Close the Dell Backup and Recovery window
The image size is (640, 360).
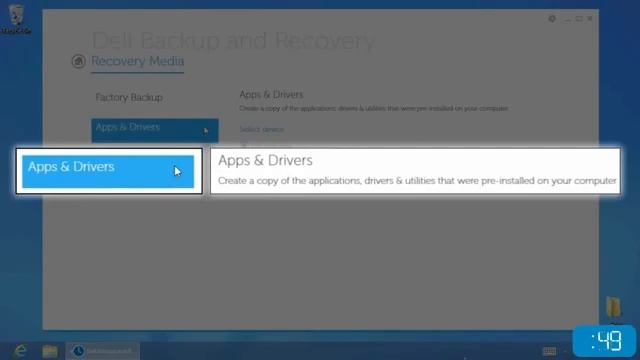tap(590, 19)
